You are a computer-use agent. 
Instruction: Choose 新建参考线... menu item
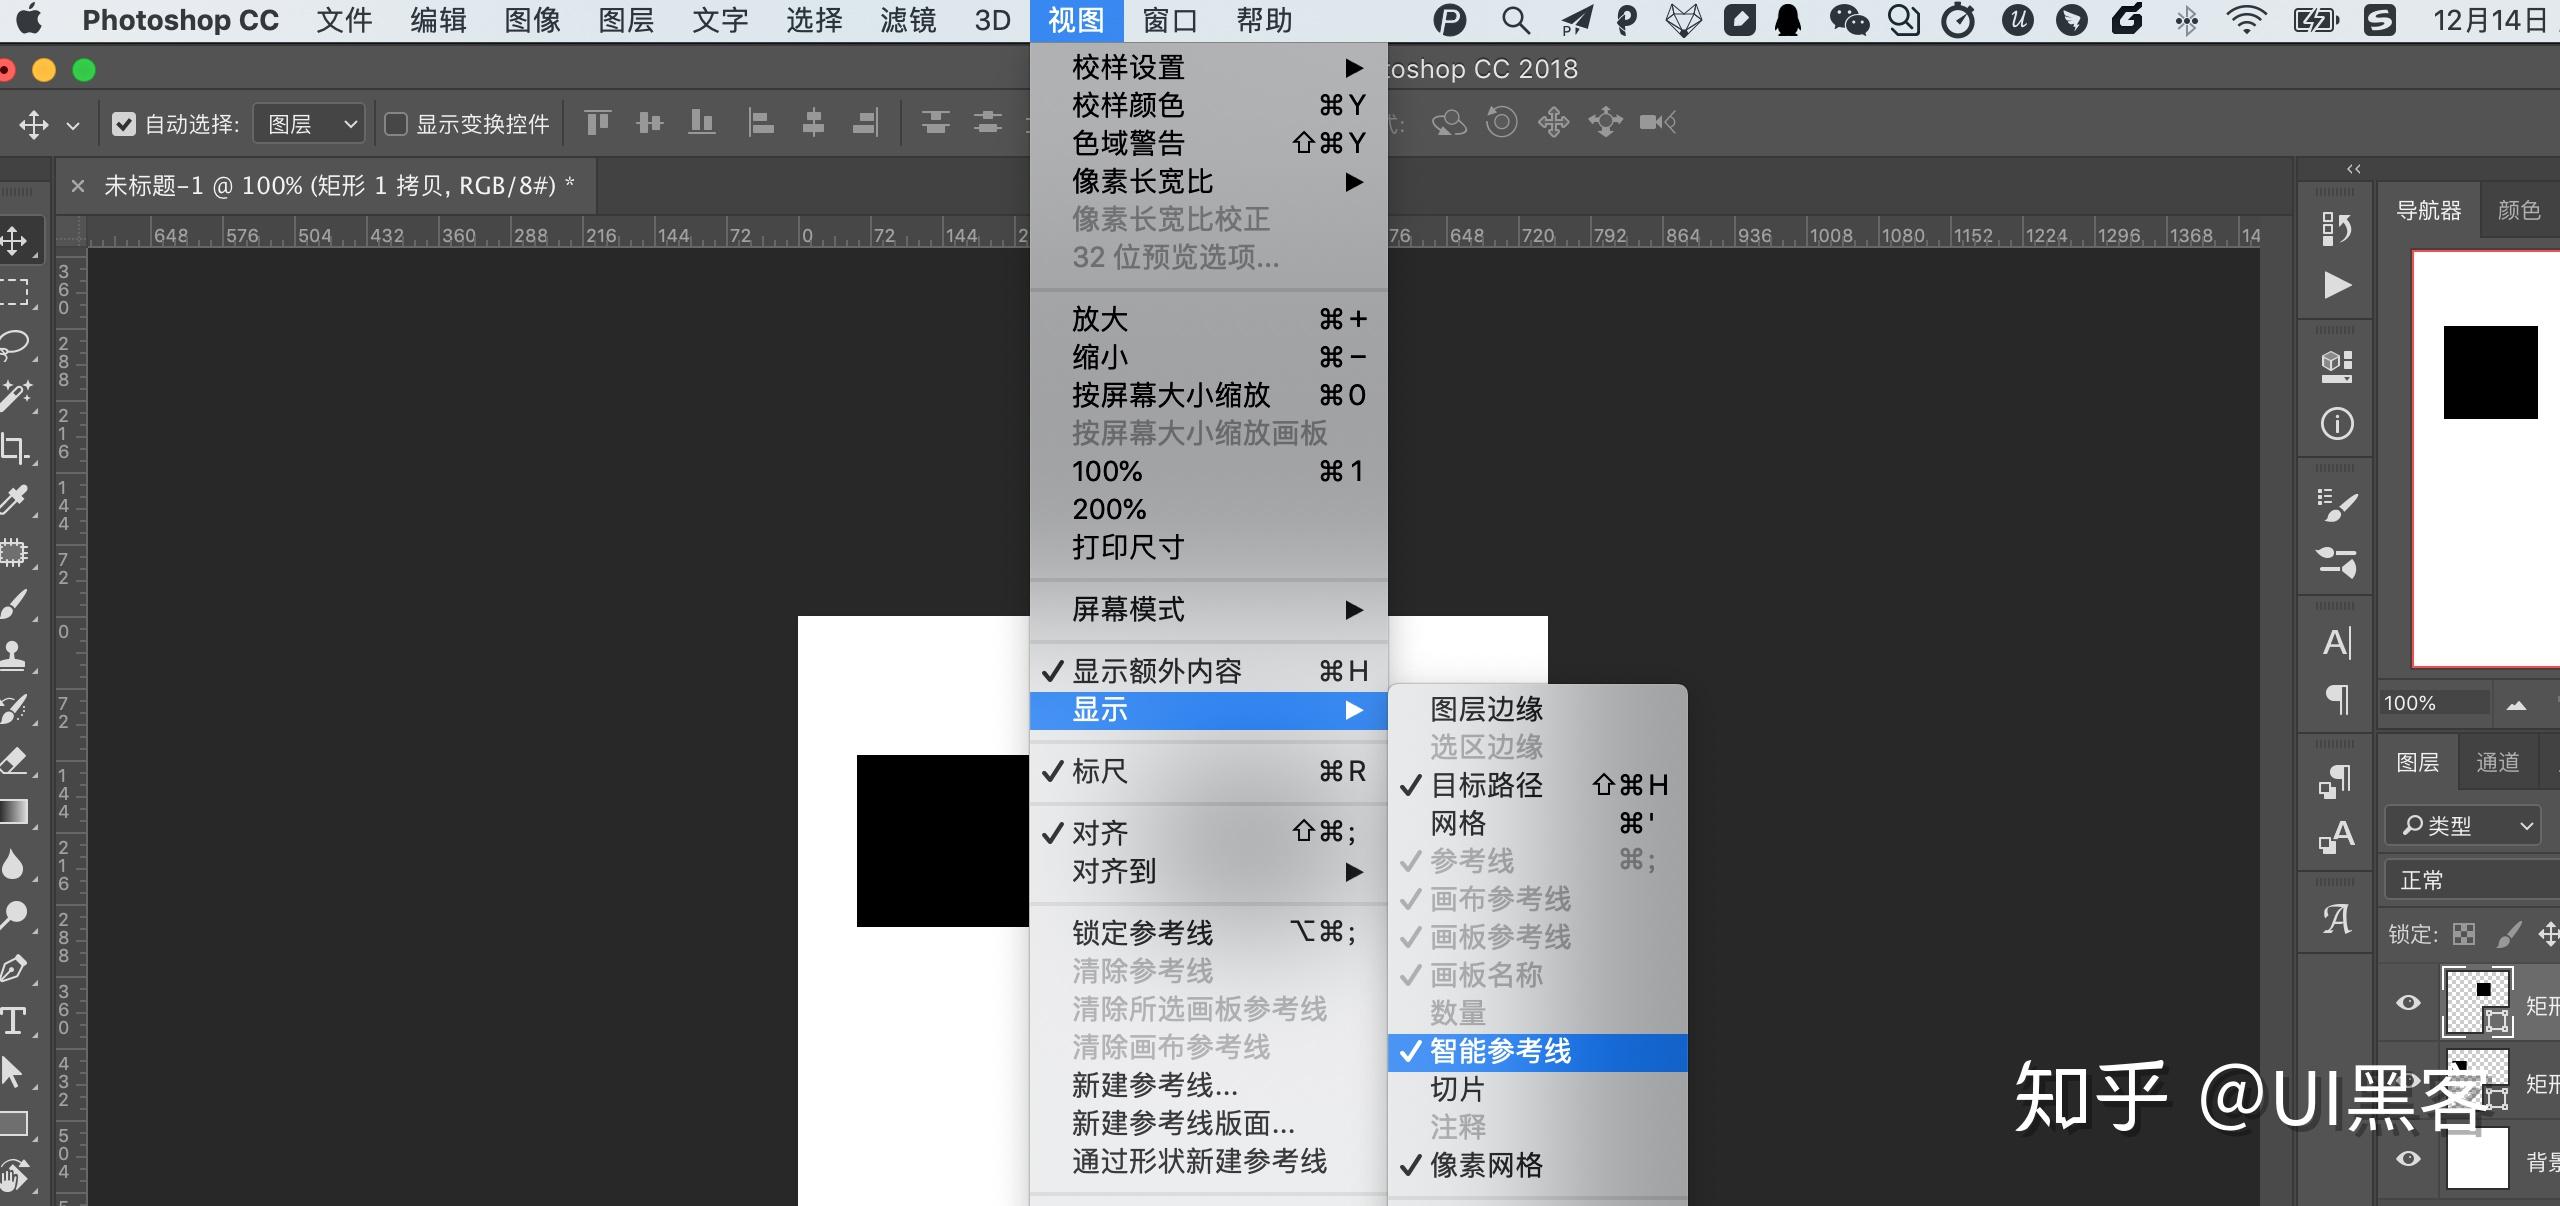1209,1085
